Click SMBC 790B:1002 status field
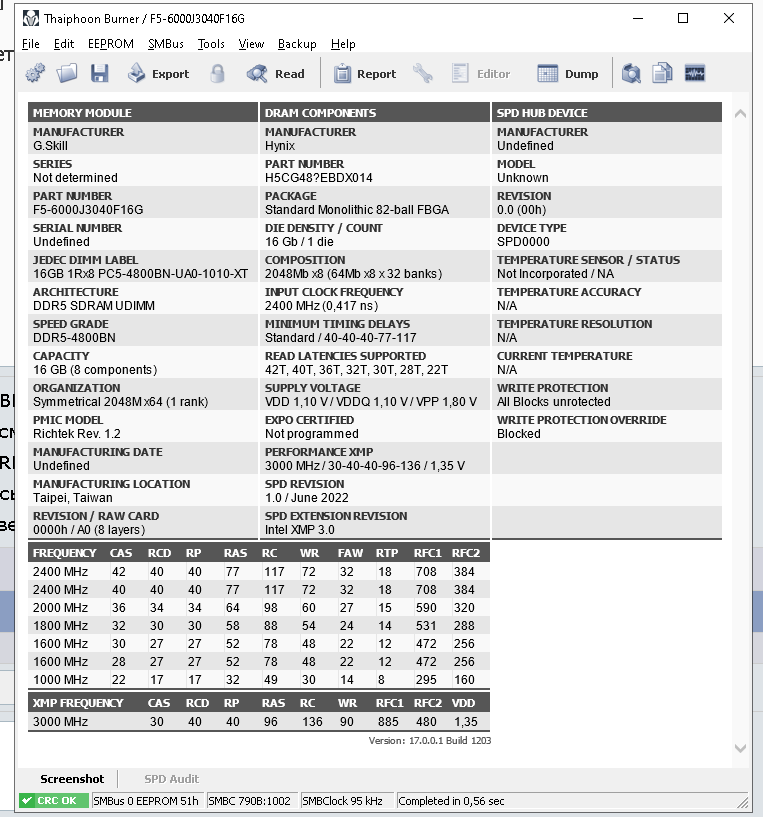763x817 pixels. click(x=252, y=801)
